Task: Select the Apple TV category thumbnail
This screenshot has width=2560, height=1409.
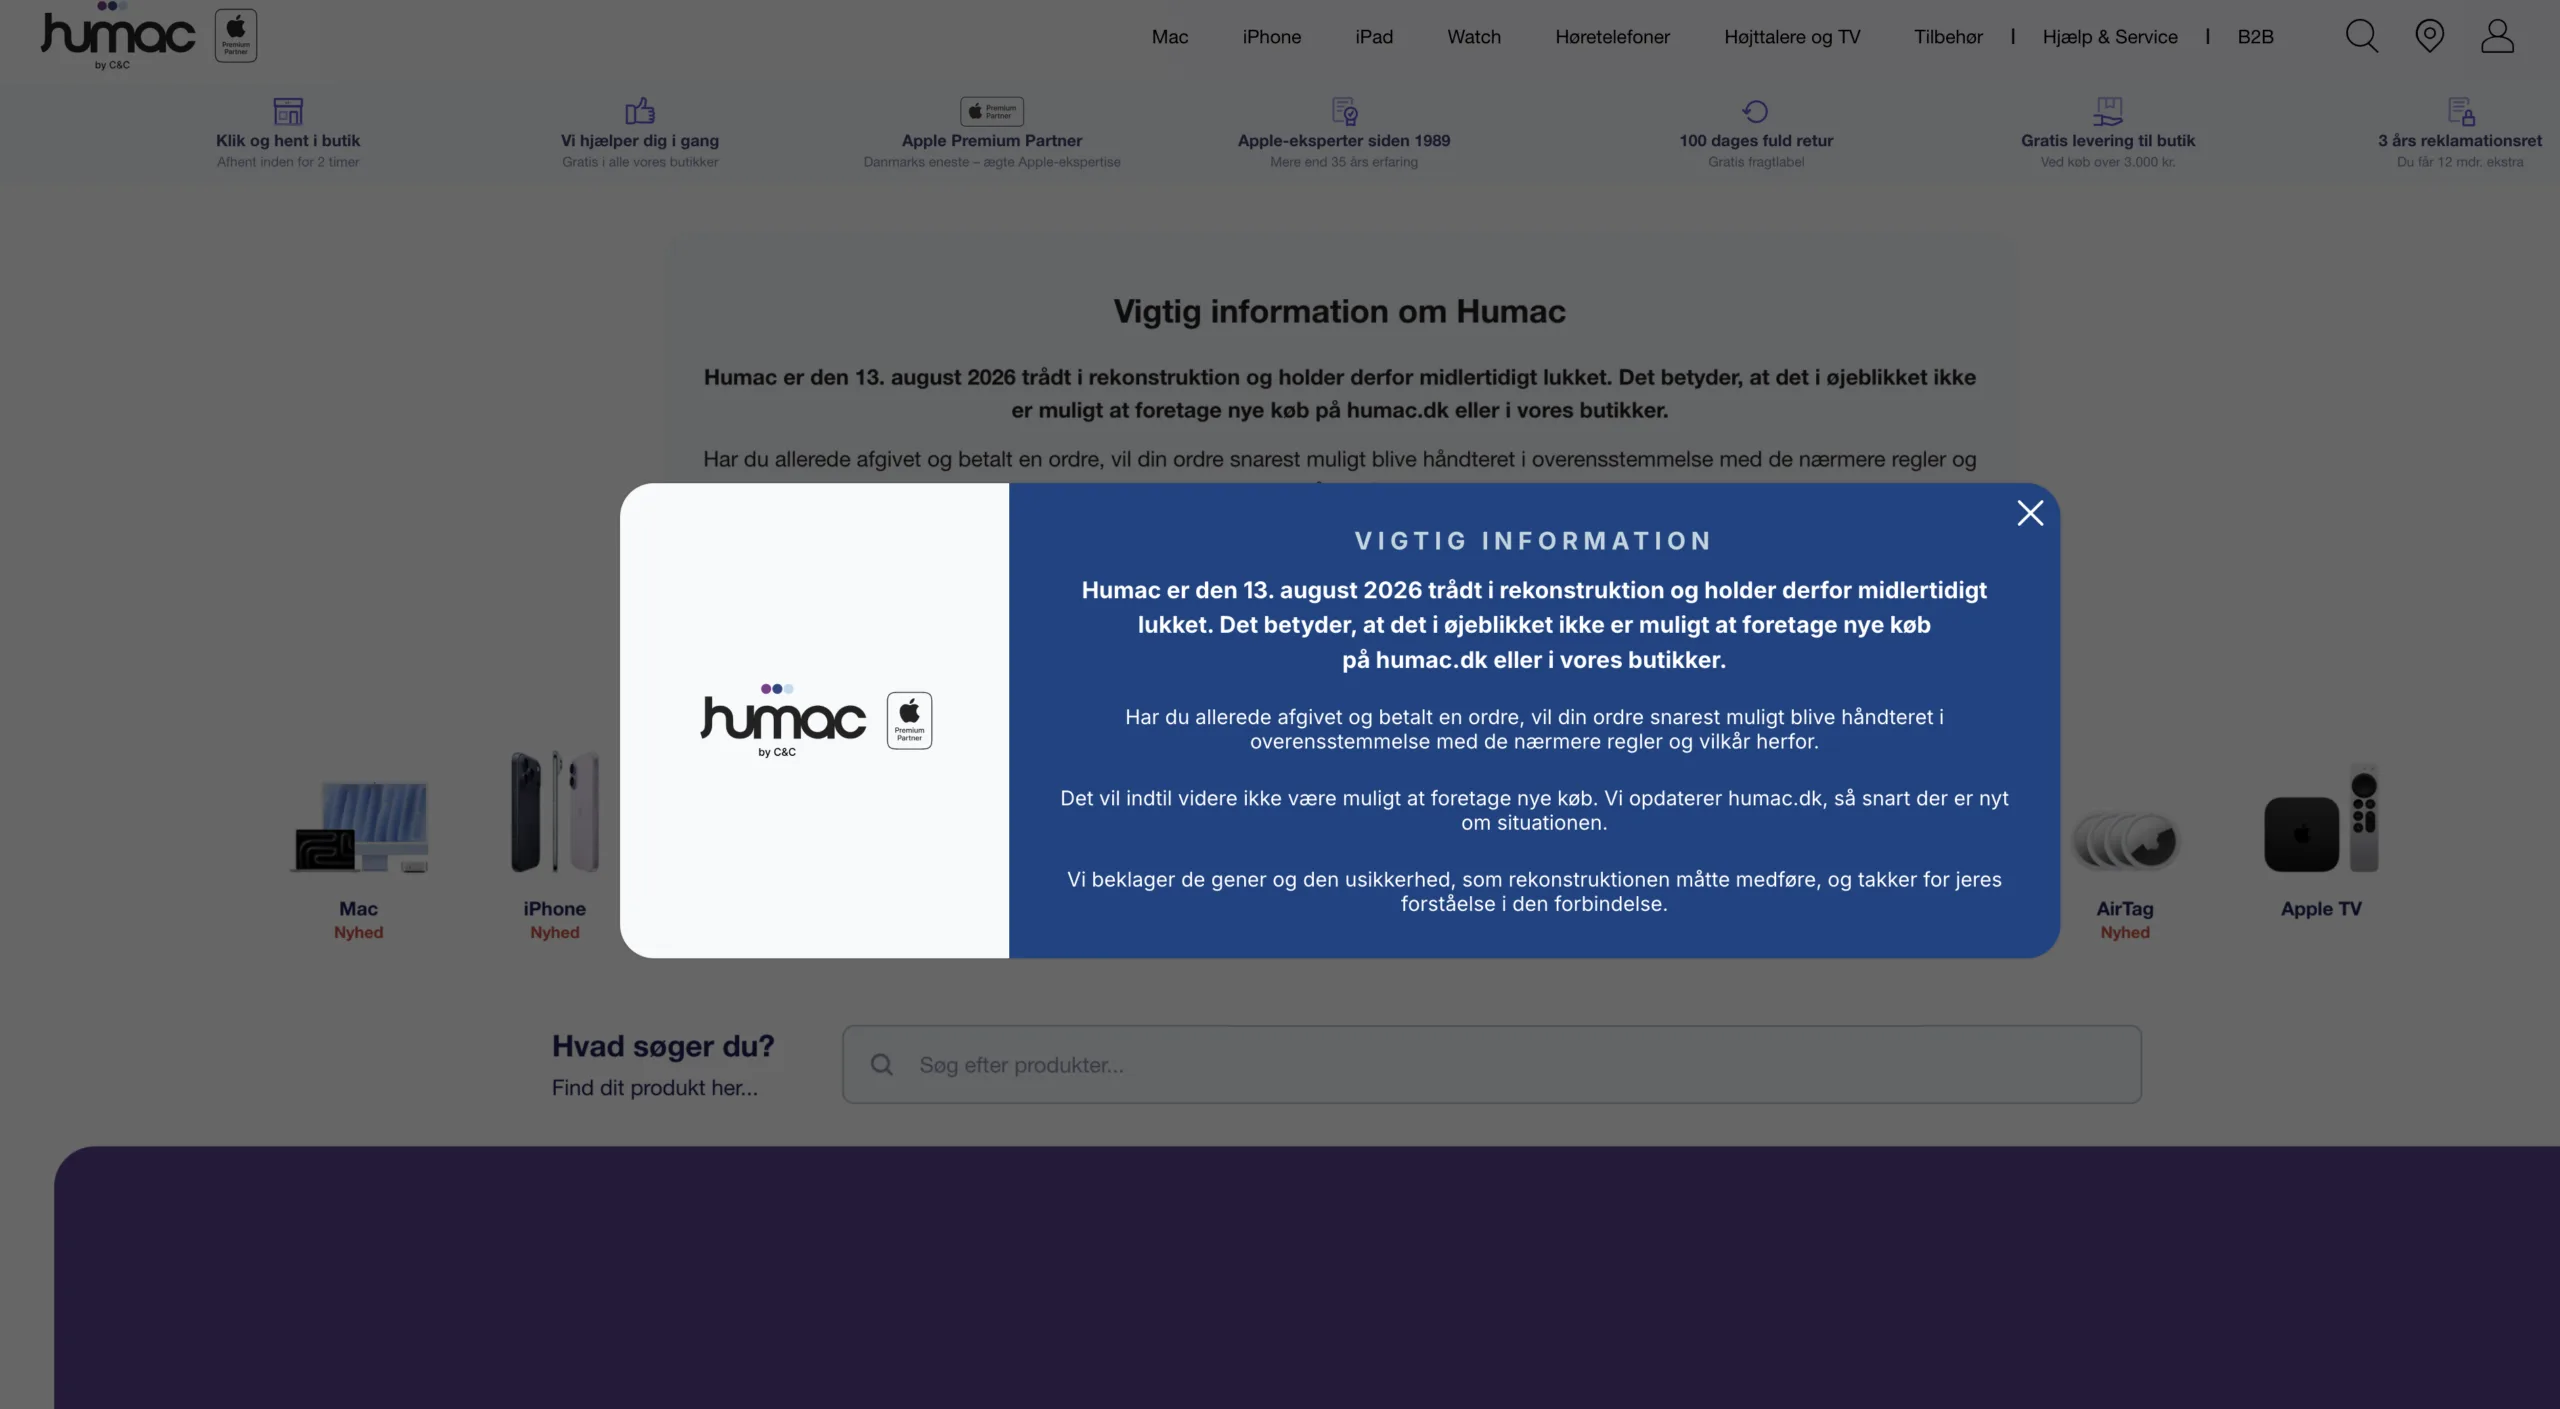Action: pos(2321,820)
